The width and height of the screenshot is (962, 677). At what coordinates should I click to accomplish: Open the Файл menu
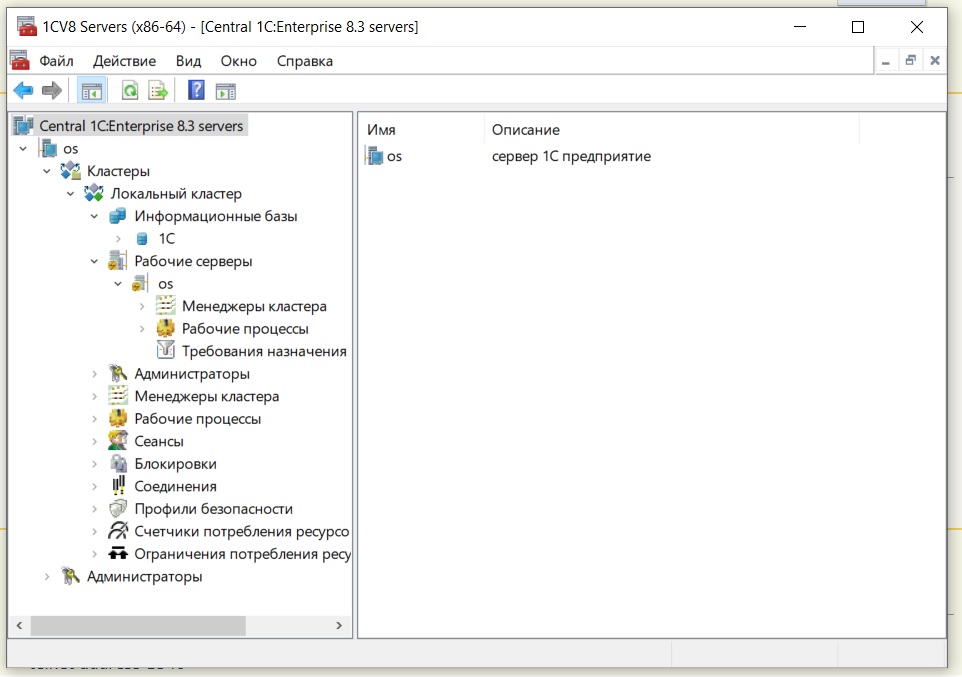(x=56, y=61)
